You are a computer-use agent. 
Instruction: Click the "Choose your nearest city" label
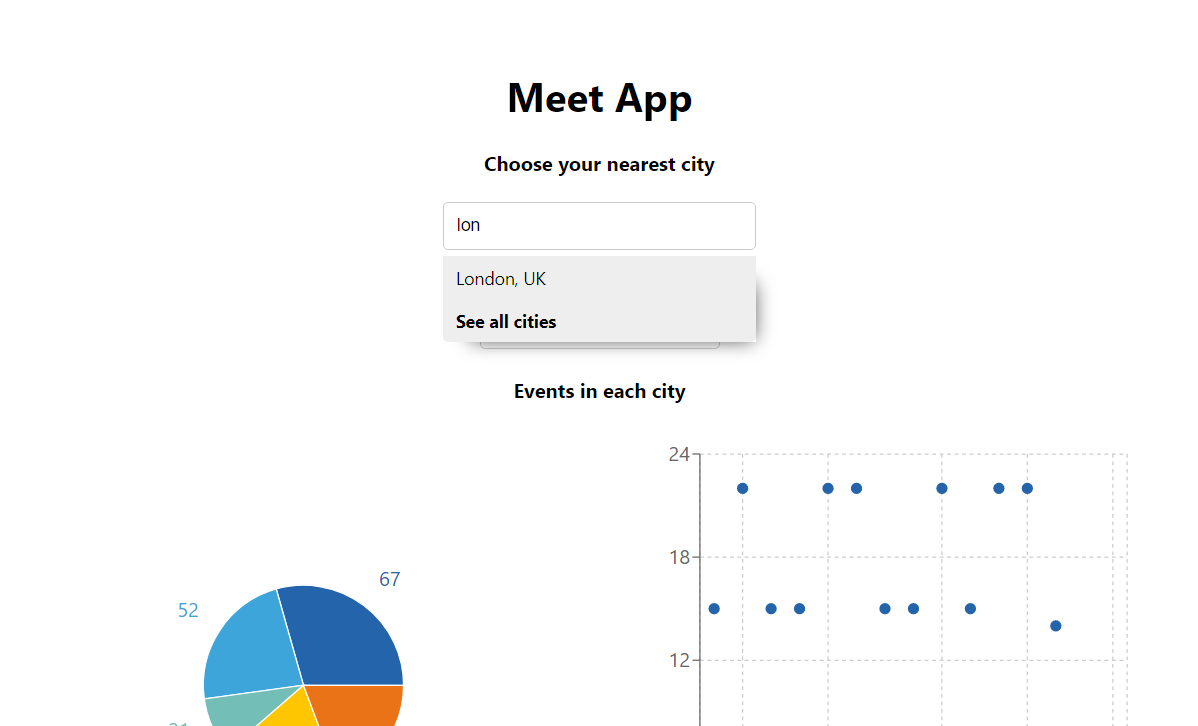point(599,164)
